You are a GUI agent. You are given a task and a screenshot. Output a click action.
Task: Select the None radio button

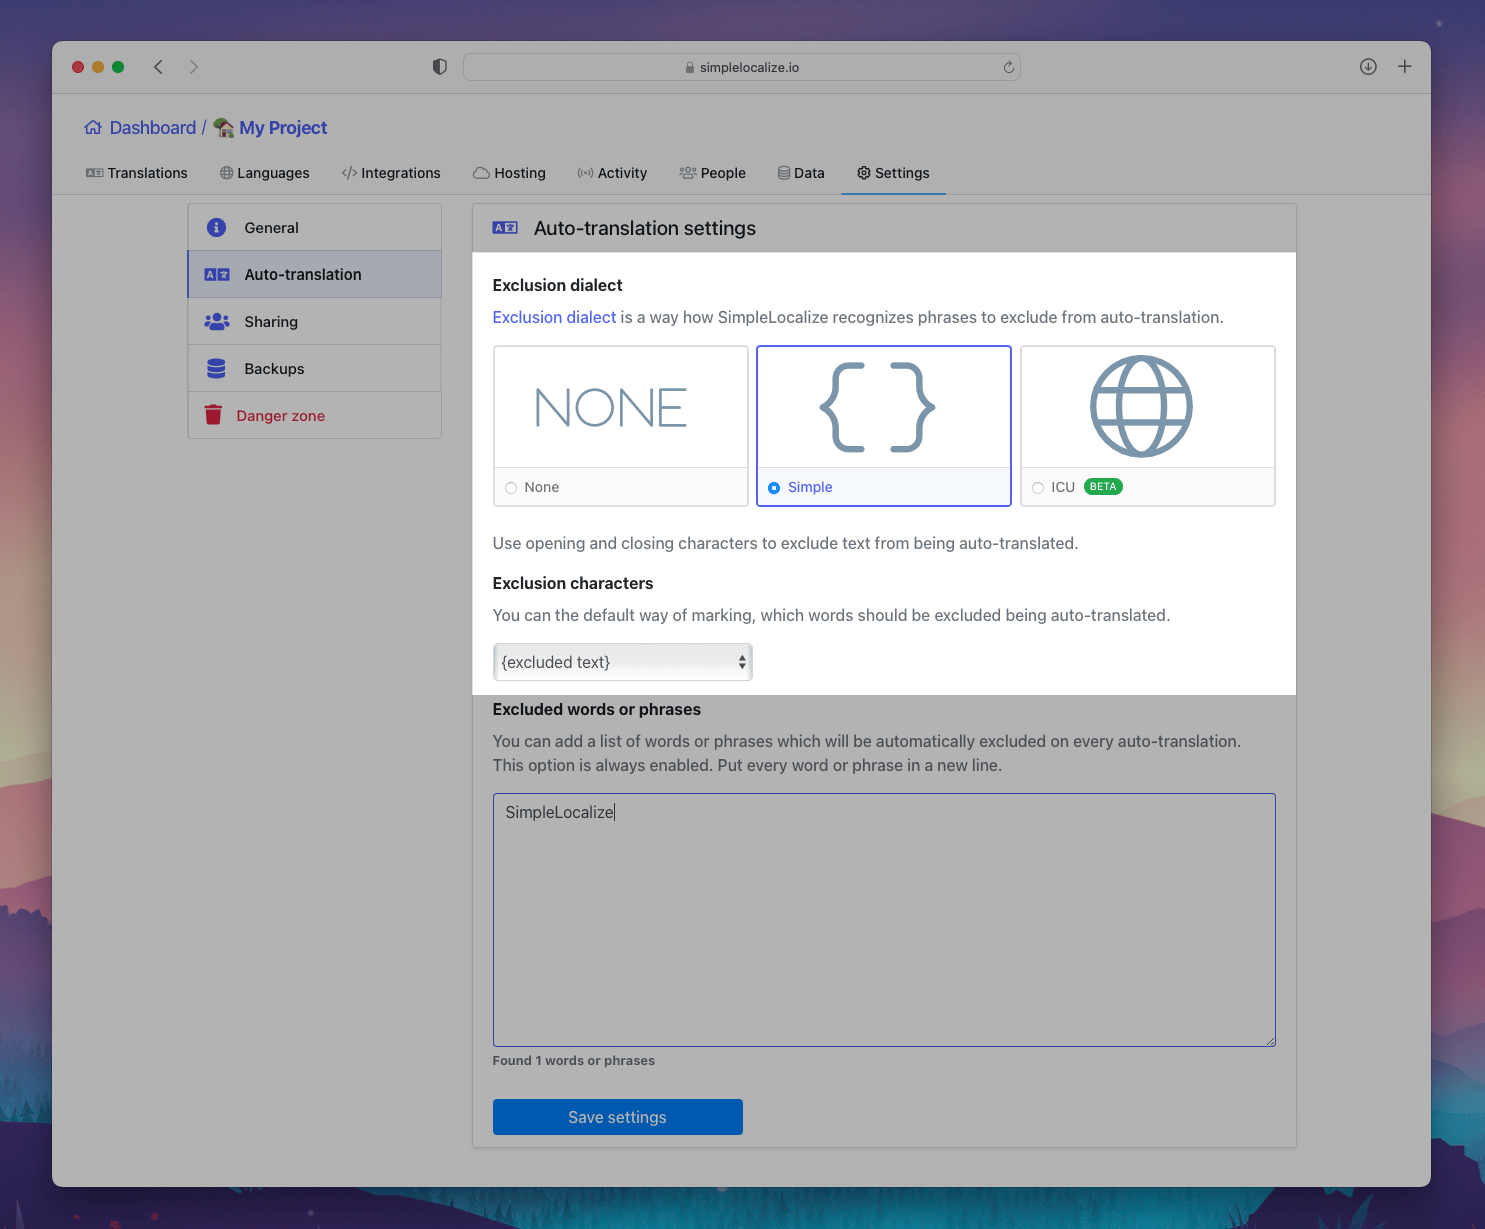tap(511, 488)
